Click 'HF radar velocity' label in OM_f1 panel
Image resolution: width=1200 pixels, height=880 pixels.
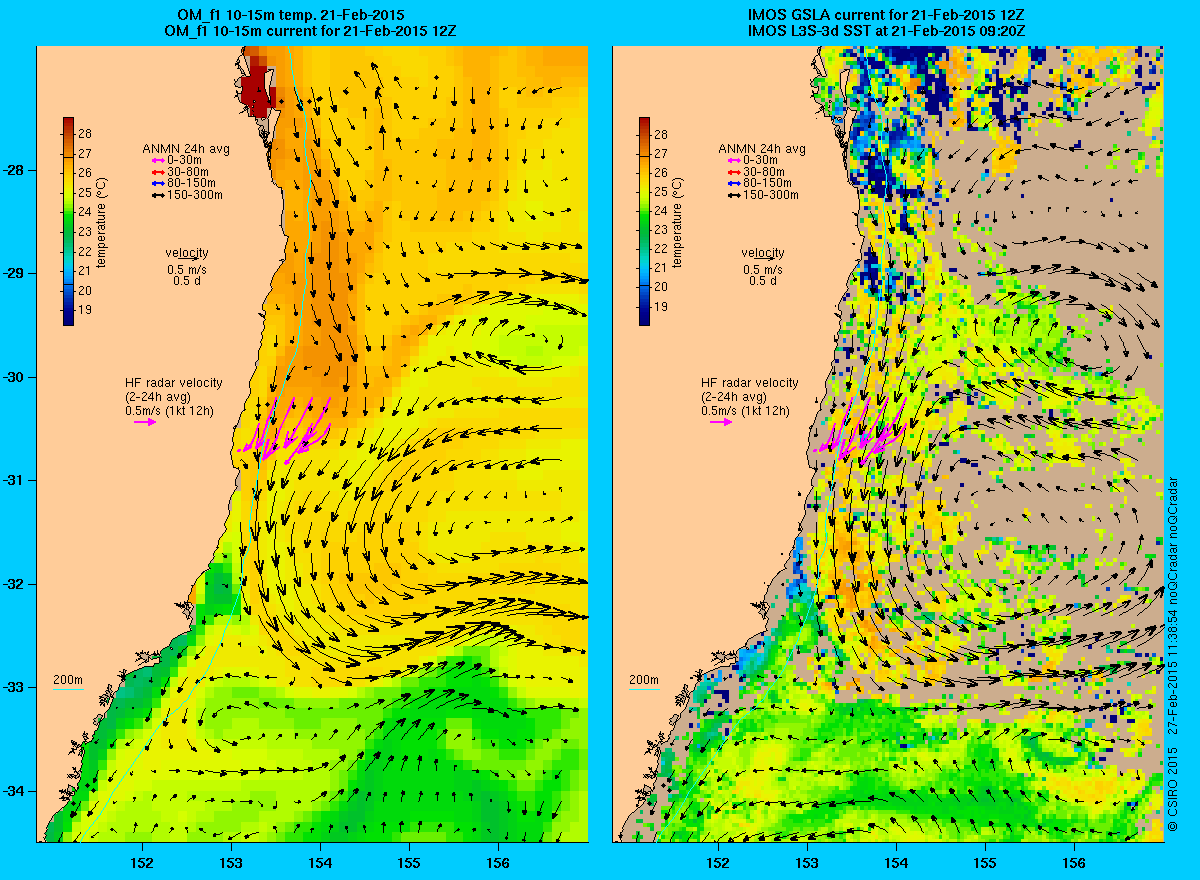[x=173, y=383]
